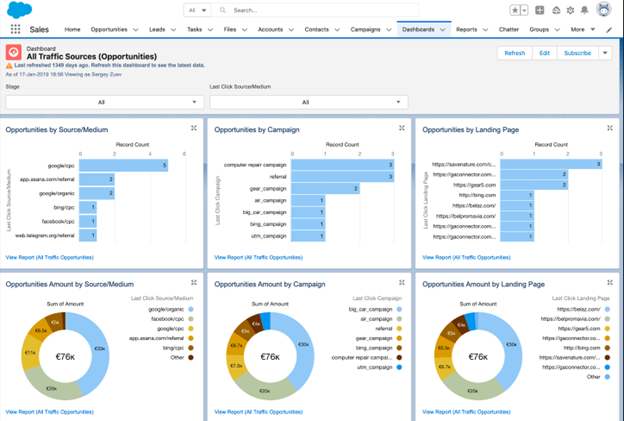The image size is (624, 421).
Task: Click the €33k segment of Source/Medium donut
Action: pos(98,349)
